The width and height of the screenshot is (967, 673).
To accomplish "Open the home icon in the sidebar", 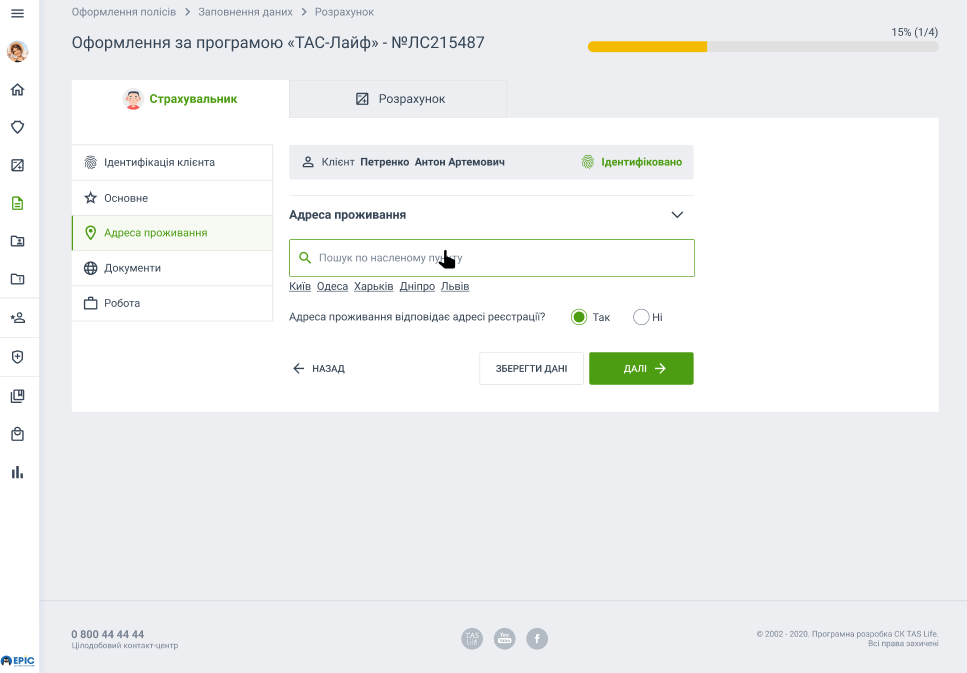I will [16, 89].
